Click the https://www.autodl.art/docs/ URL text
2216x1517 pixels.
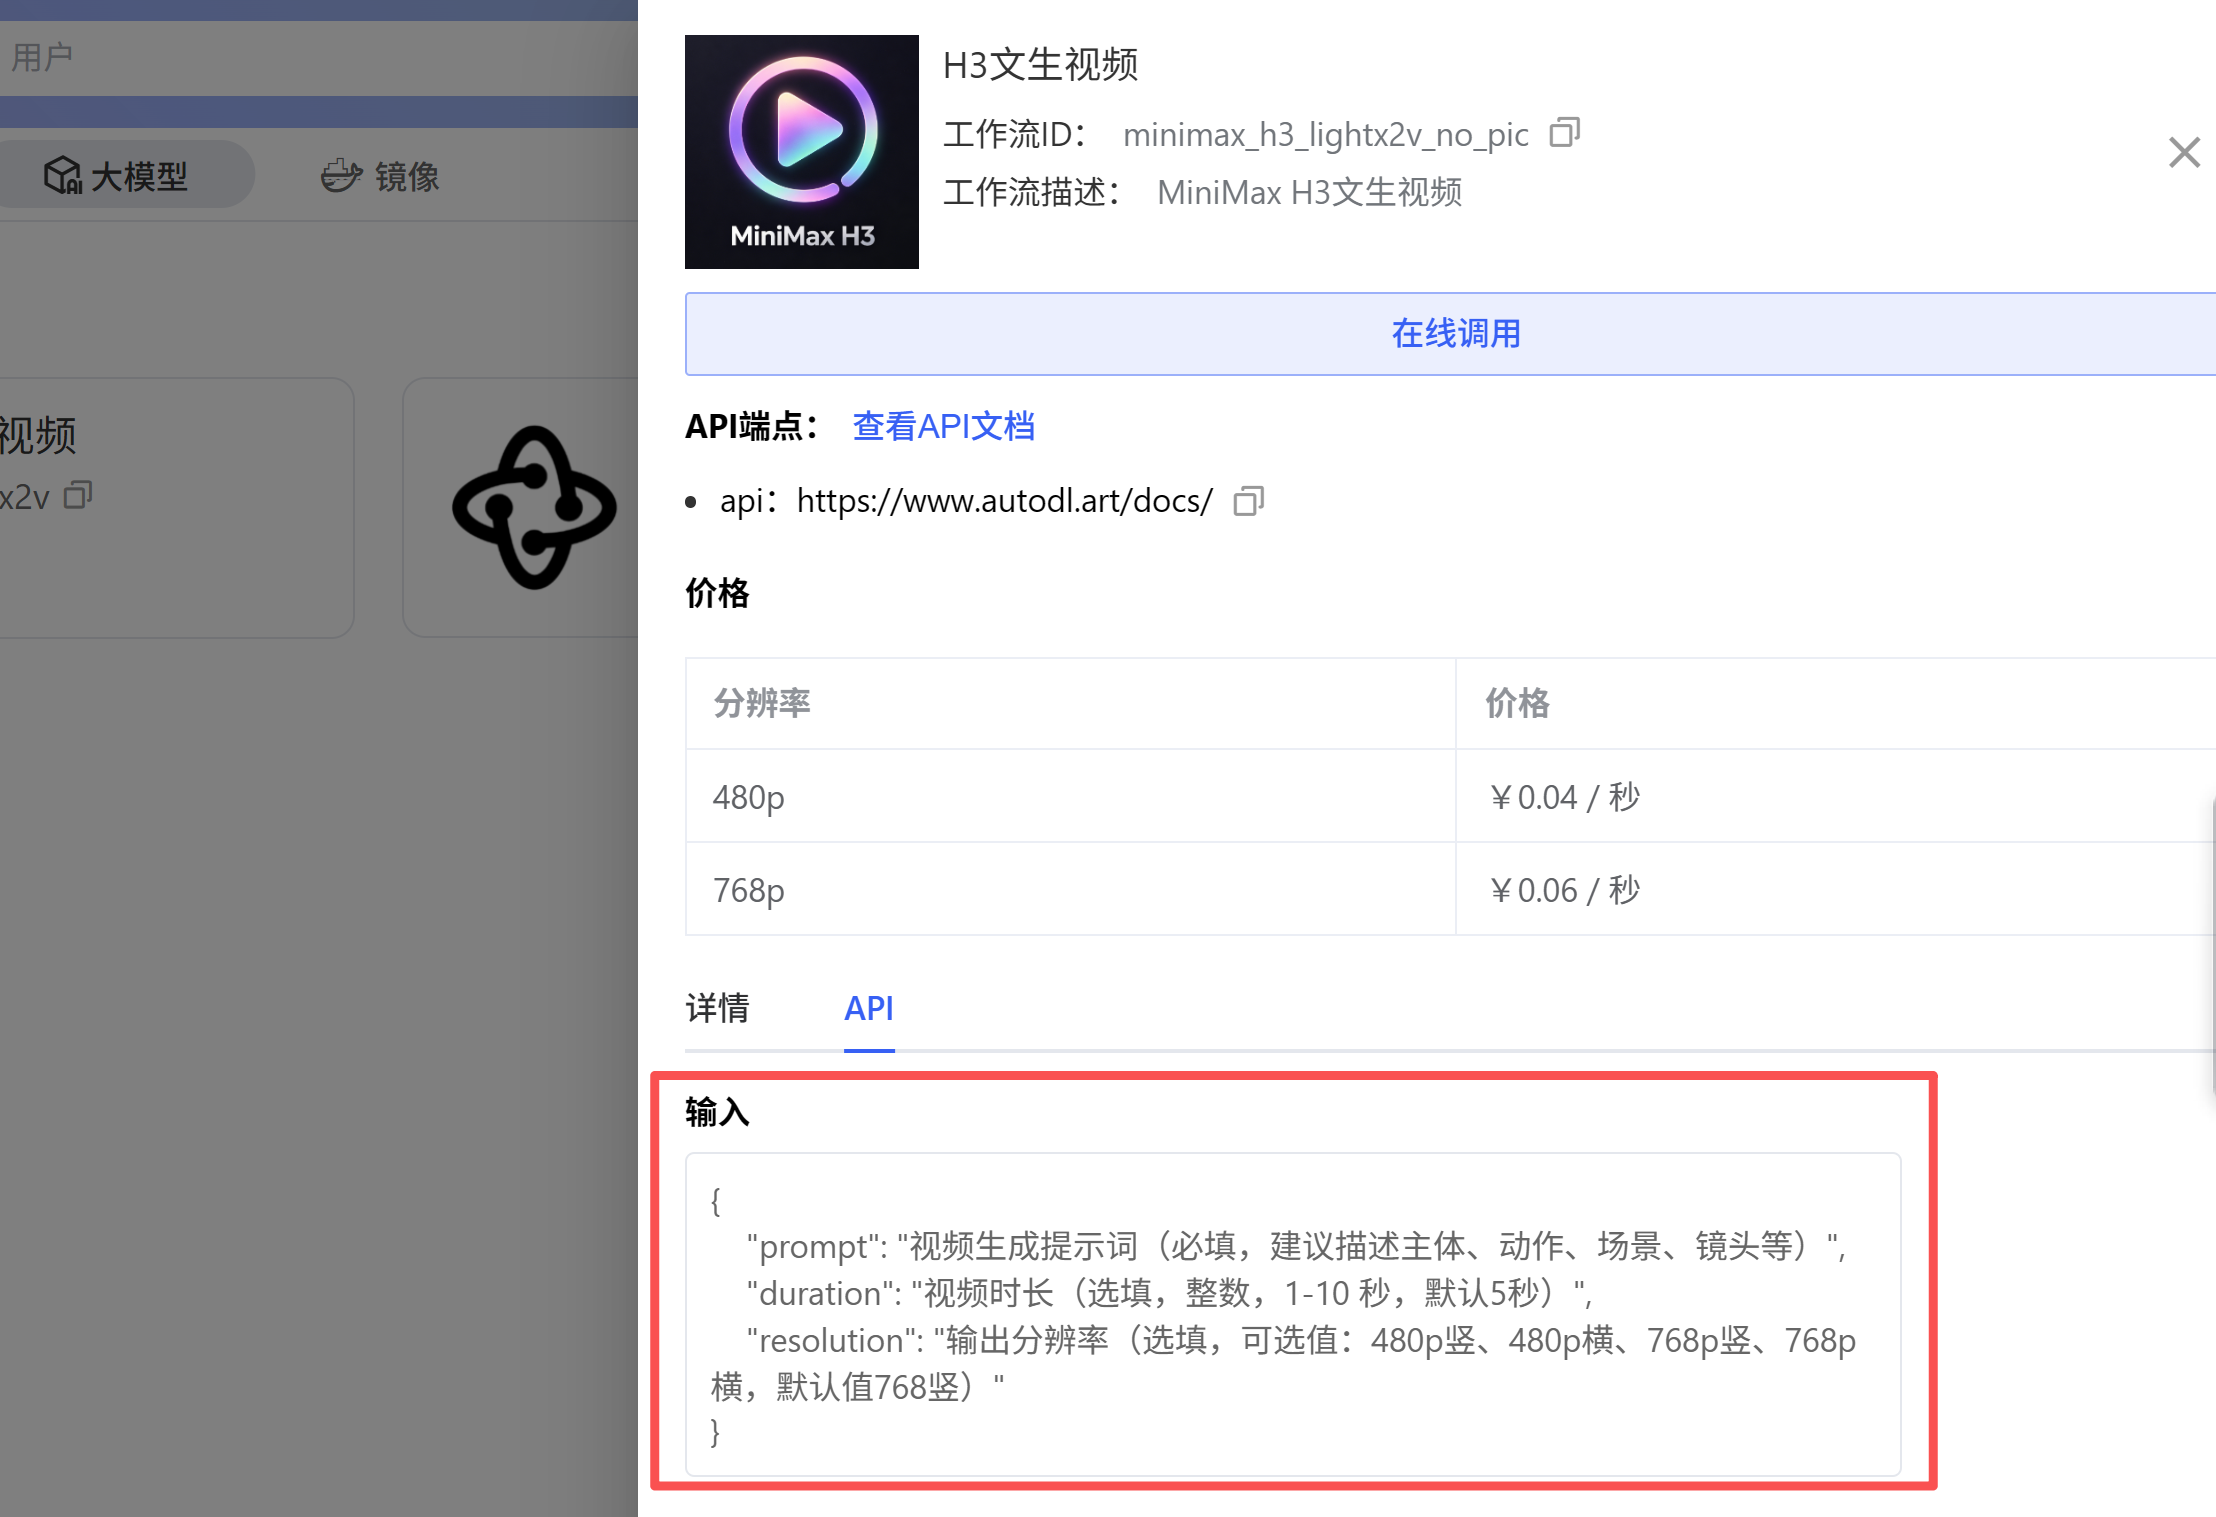(1005, 500)
